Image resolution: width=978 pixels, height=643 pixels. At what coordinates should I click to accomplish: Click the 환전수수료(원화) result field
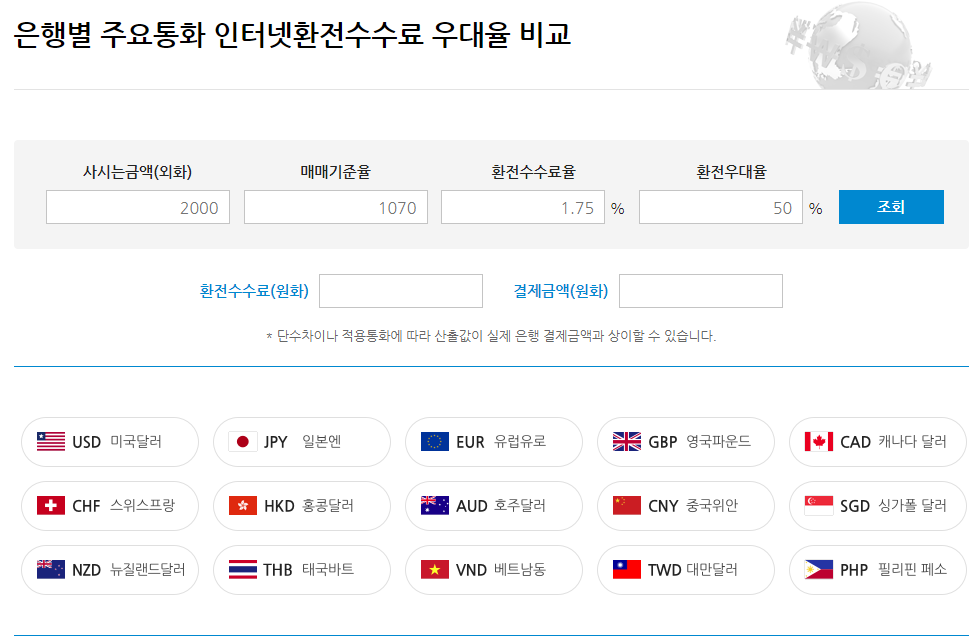[401, 290]
